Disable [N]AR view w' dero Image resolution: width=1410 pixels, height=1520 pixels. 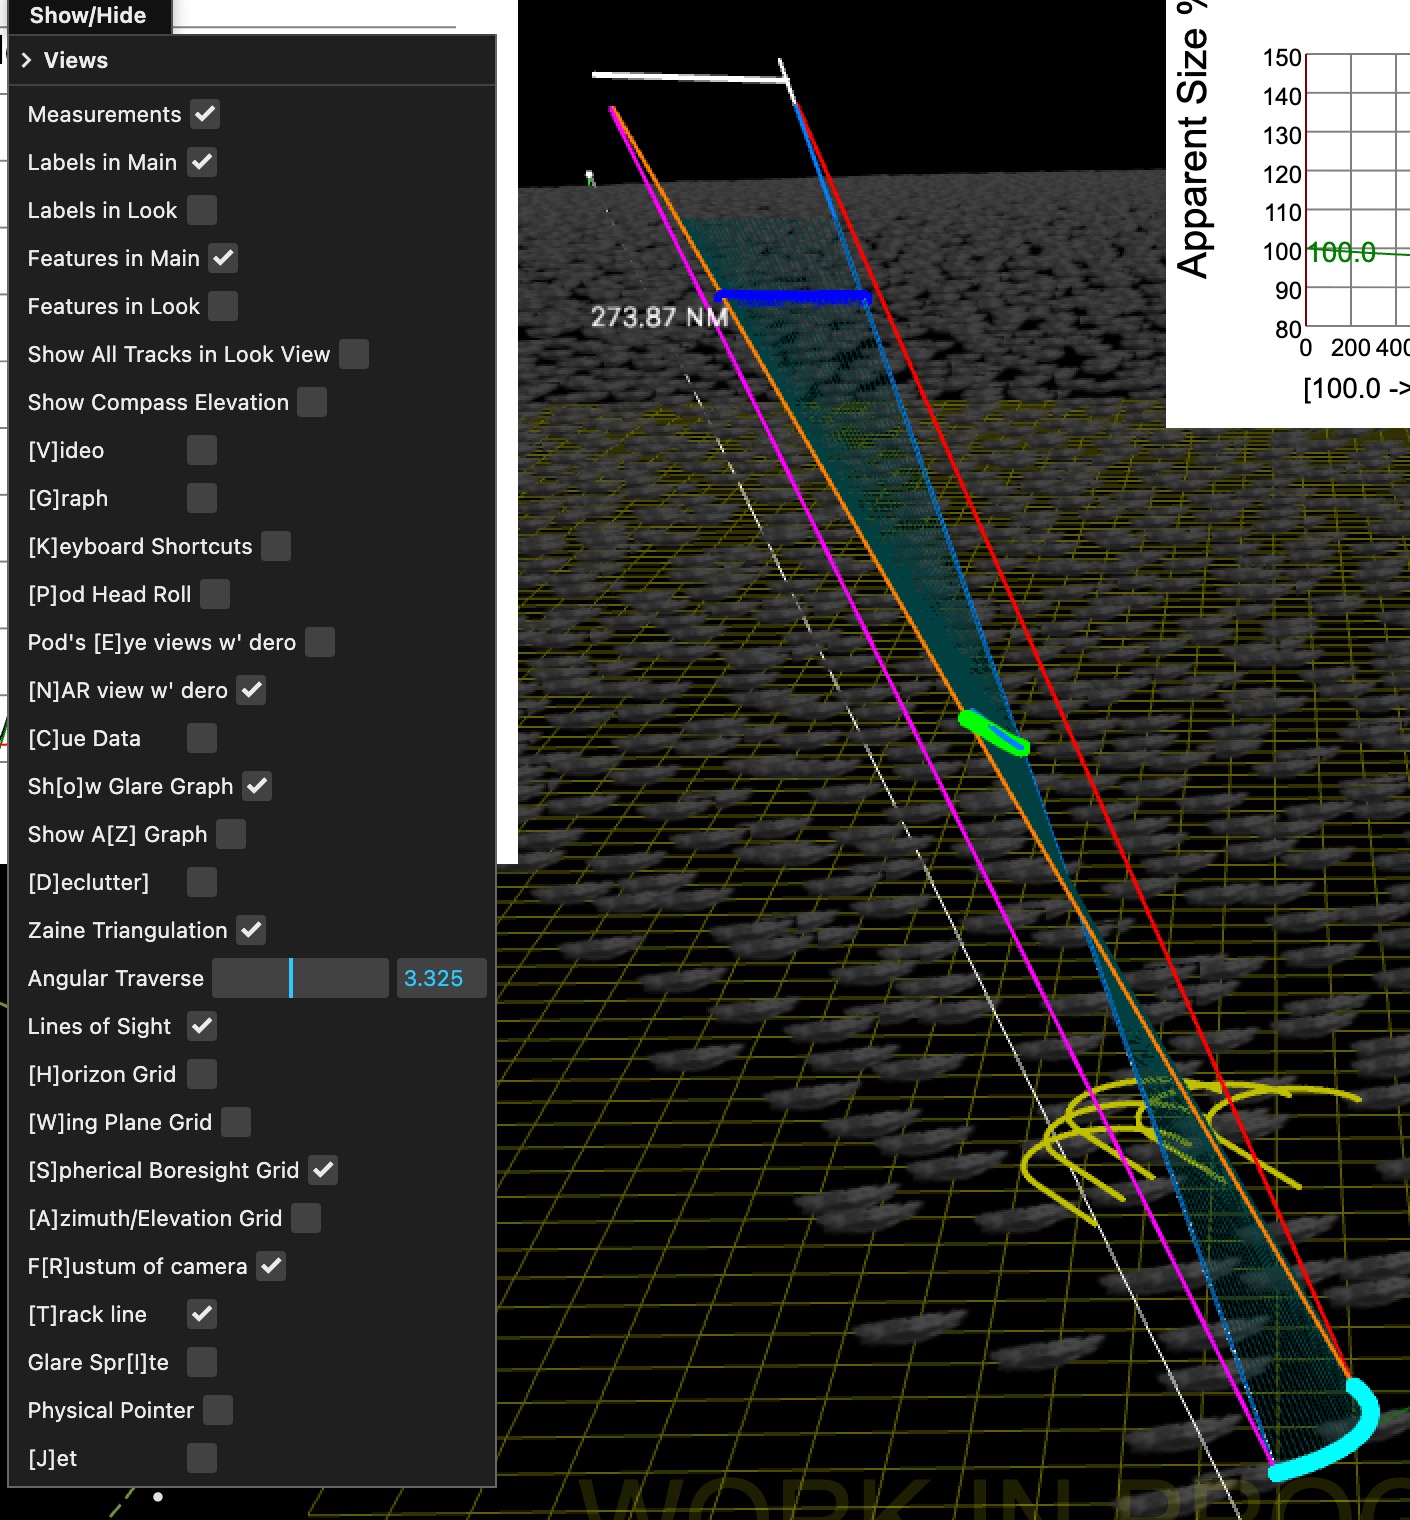pyautogui.click(x=251, y=690)
